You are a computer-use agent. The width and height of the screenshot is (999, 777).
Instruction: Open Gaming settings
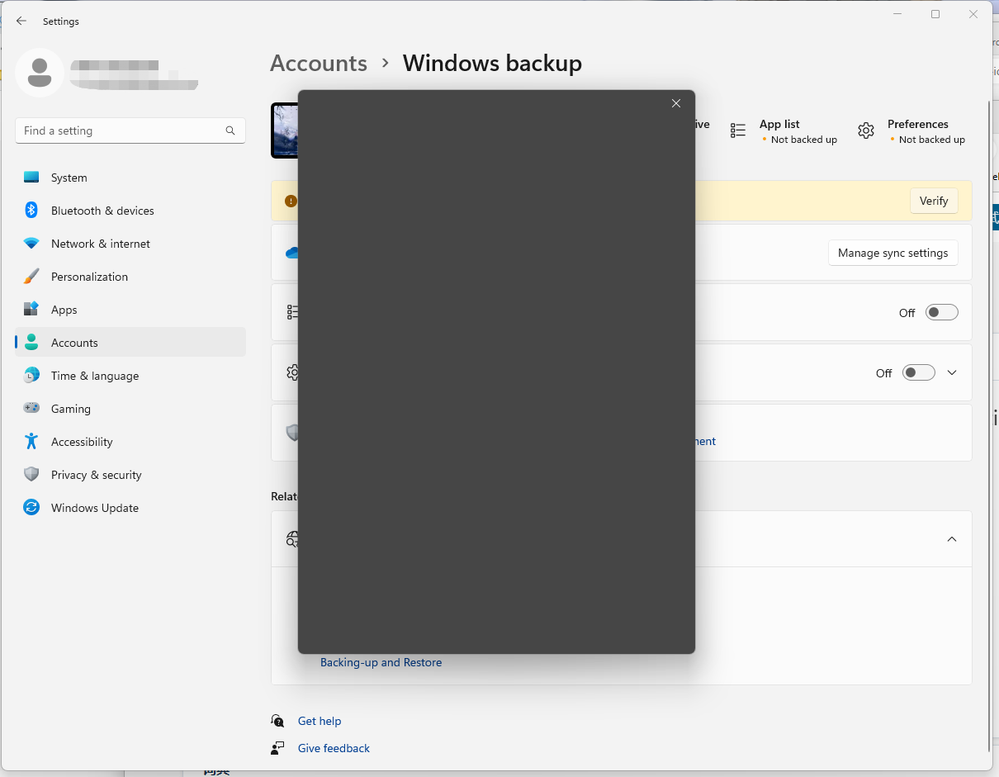130,409
